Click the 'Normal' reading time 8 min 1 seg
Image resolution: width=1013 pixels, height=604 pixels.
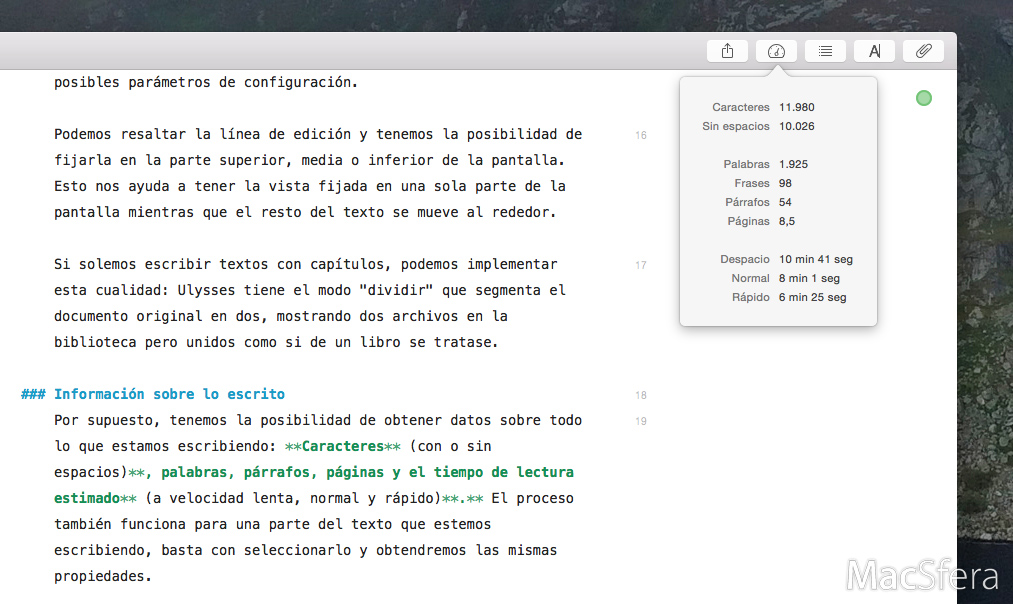tap(809, 278)
